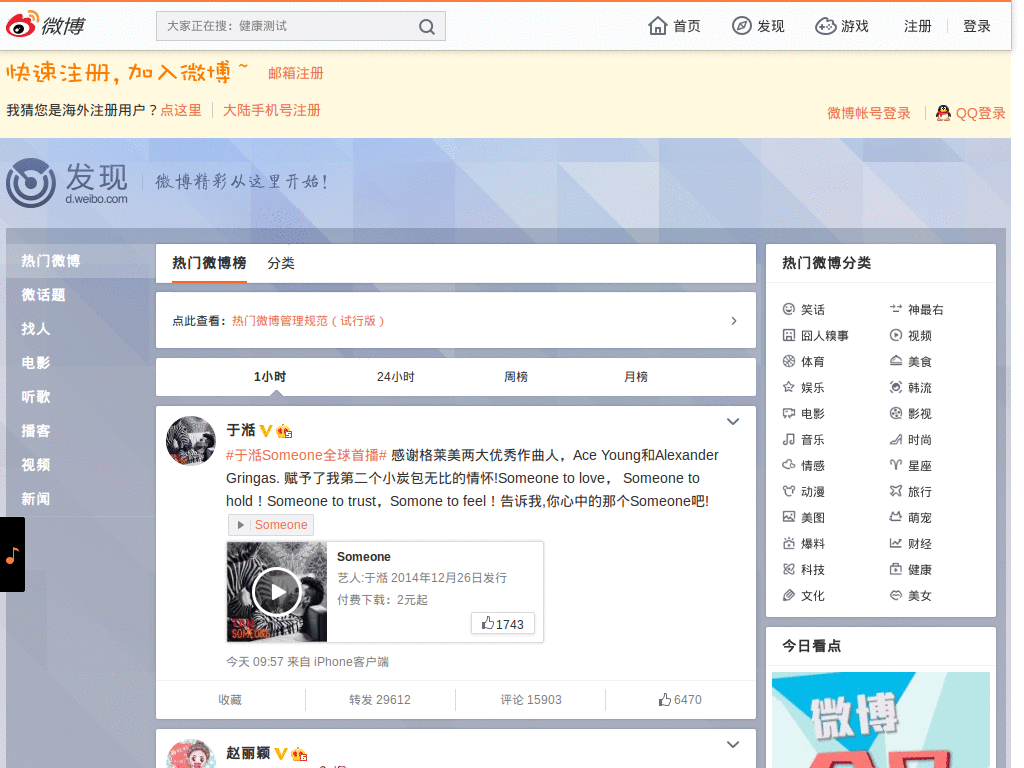Select the 星座 category icon
1024x768 pixels.
[896, 465]
